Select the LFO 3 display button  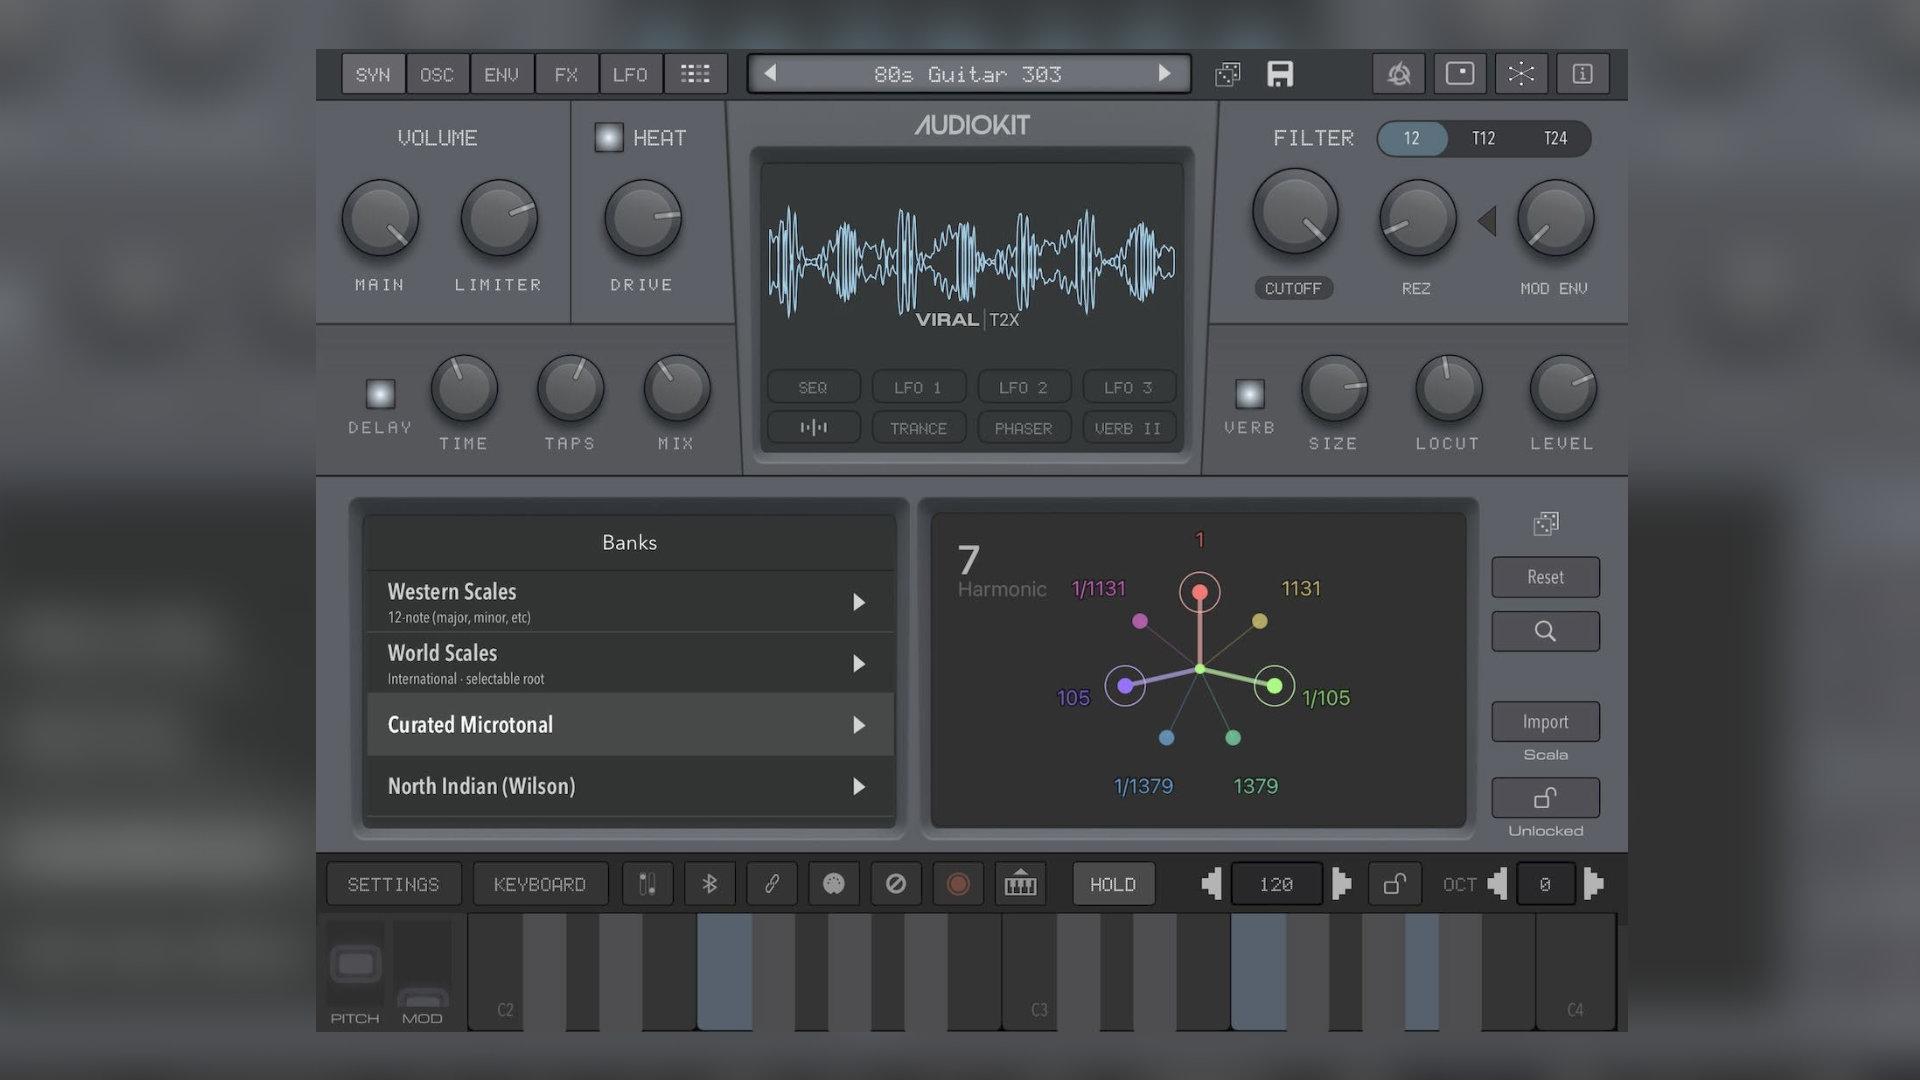(x=1128, y=387)
